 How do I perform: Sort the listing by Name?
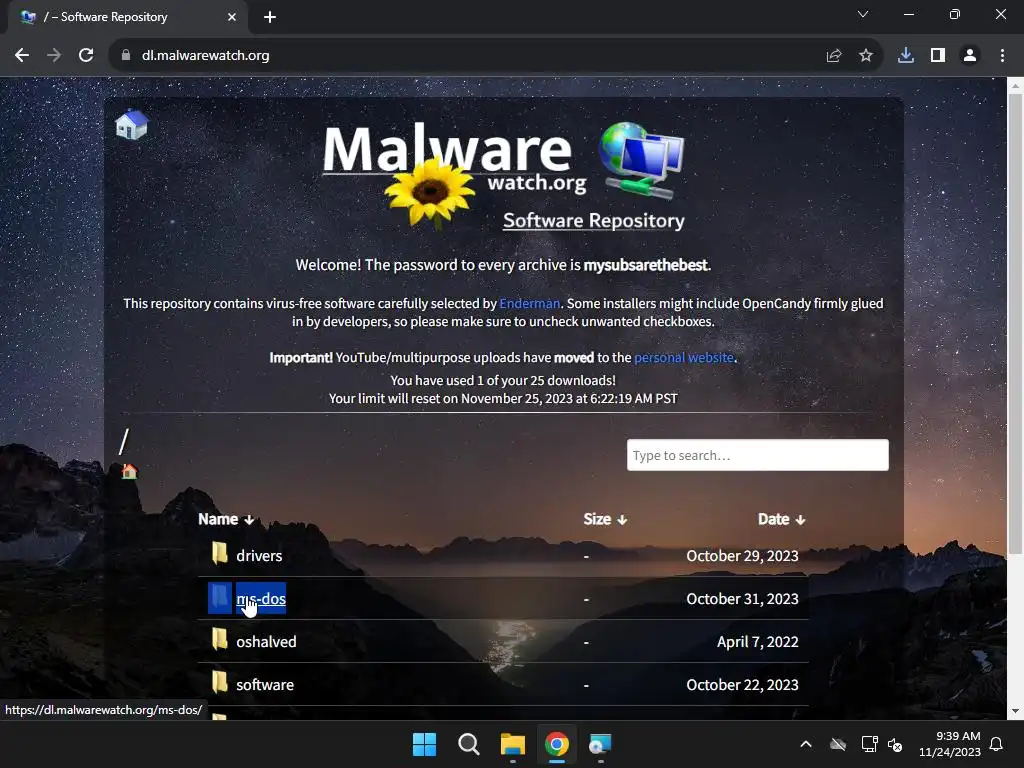pos(226,519)
